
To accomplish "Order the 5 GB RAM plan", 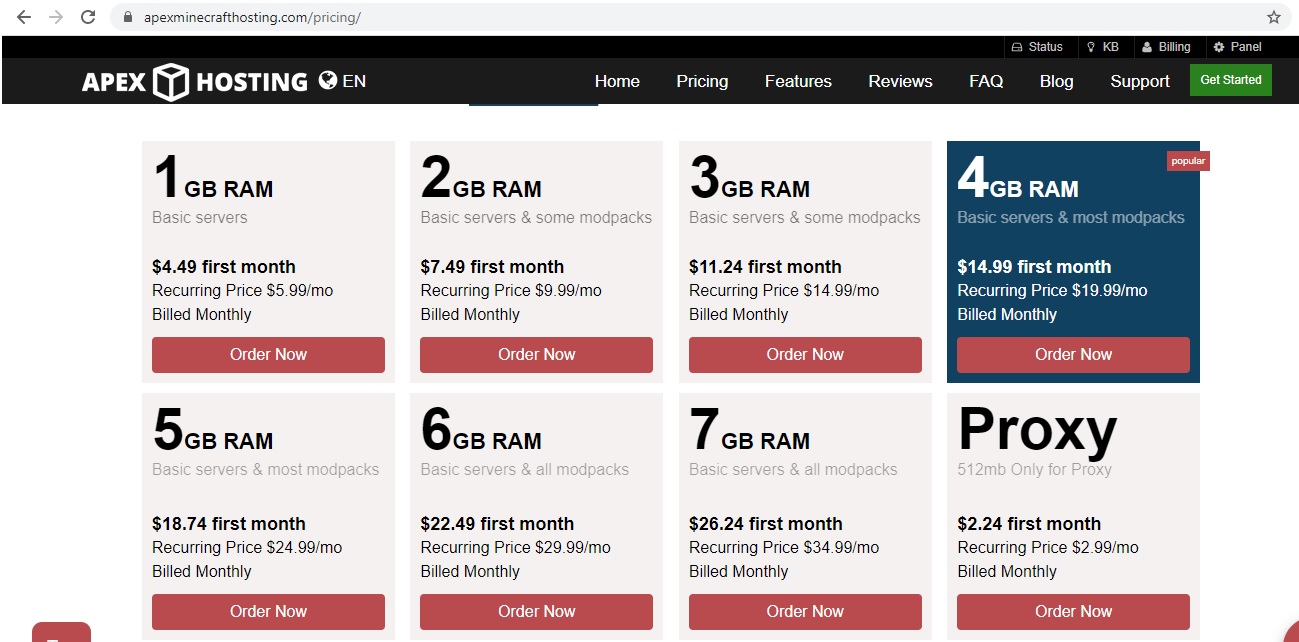I will point(268,612).
